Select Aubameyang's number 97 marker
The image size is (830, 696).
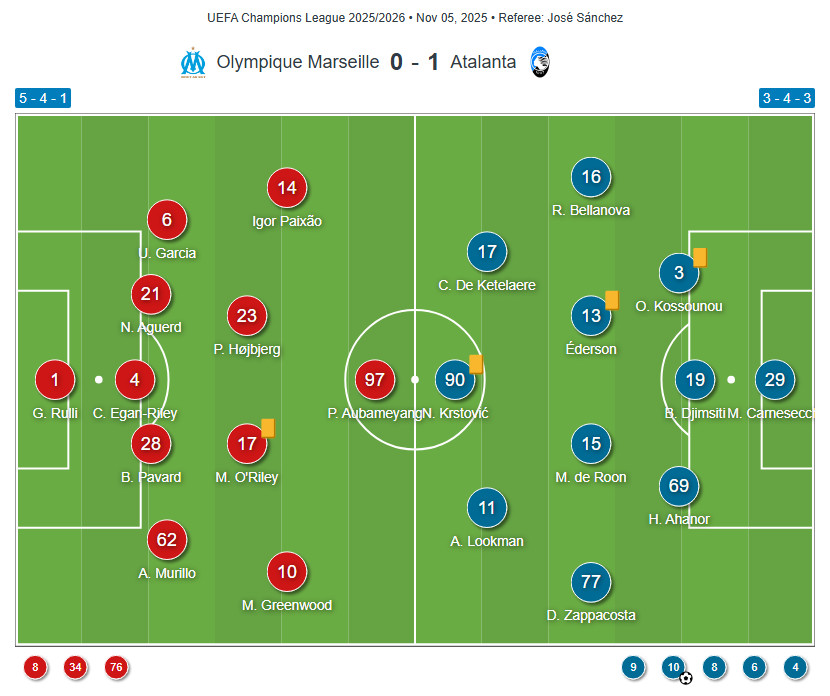(375, 380)
